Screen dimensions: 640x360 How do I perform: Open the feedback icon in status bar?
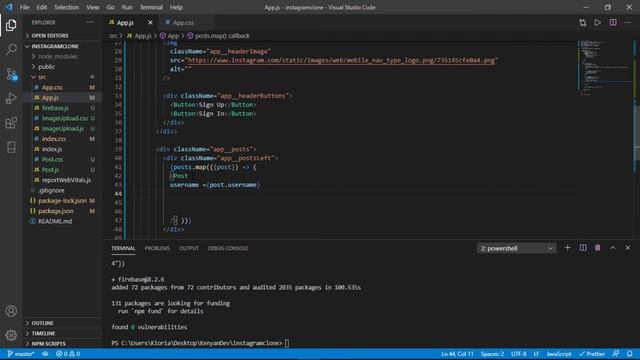tap(616, 354)
